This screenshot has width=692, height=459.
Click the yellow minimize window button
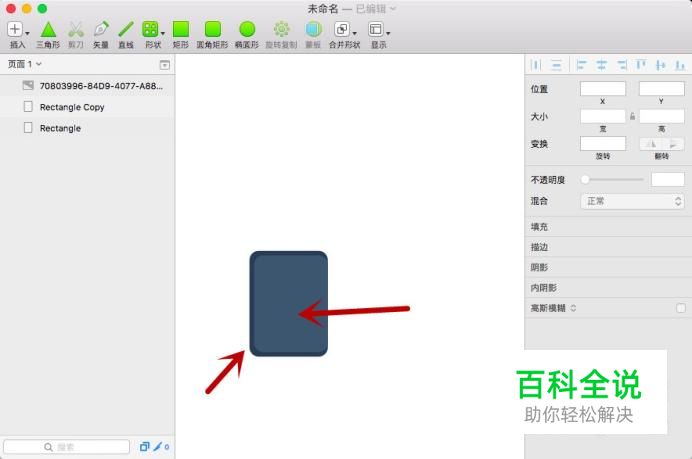(x=26, y=8)
